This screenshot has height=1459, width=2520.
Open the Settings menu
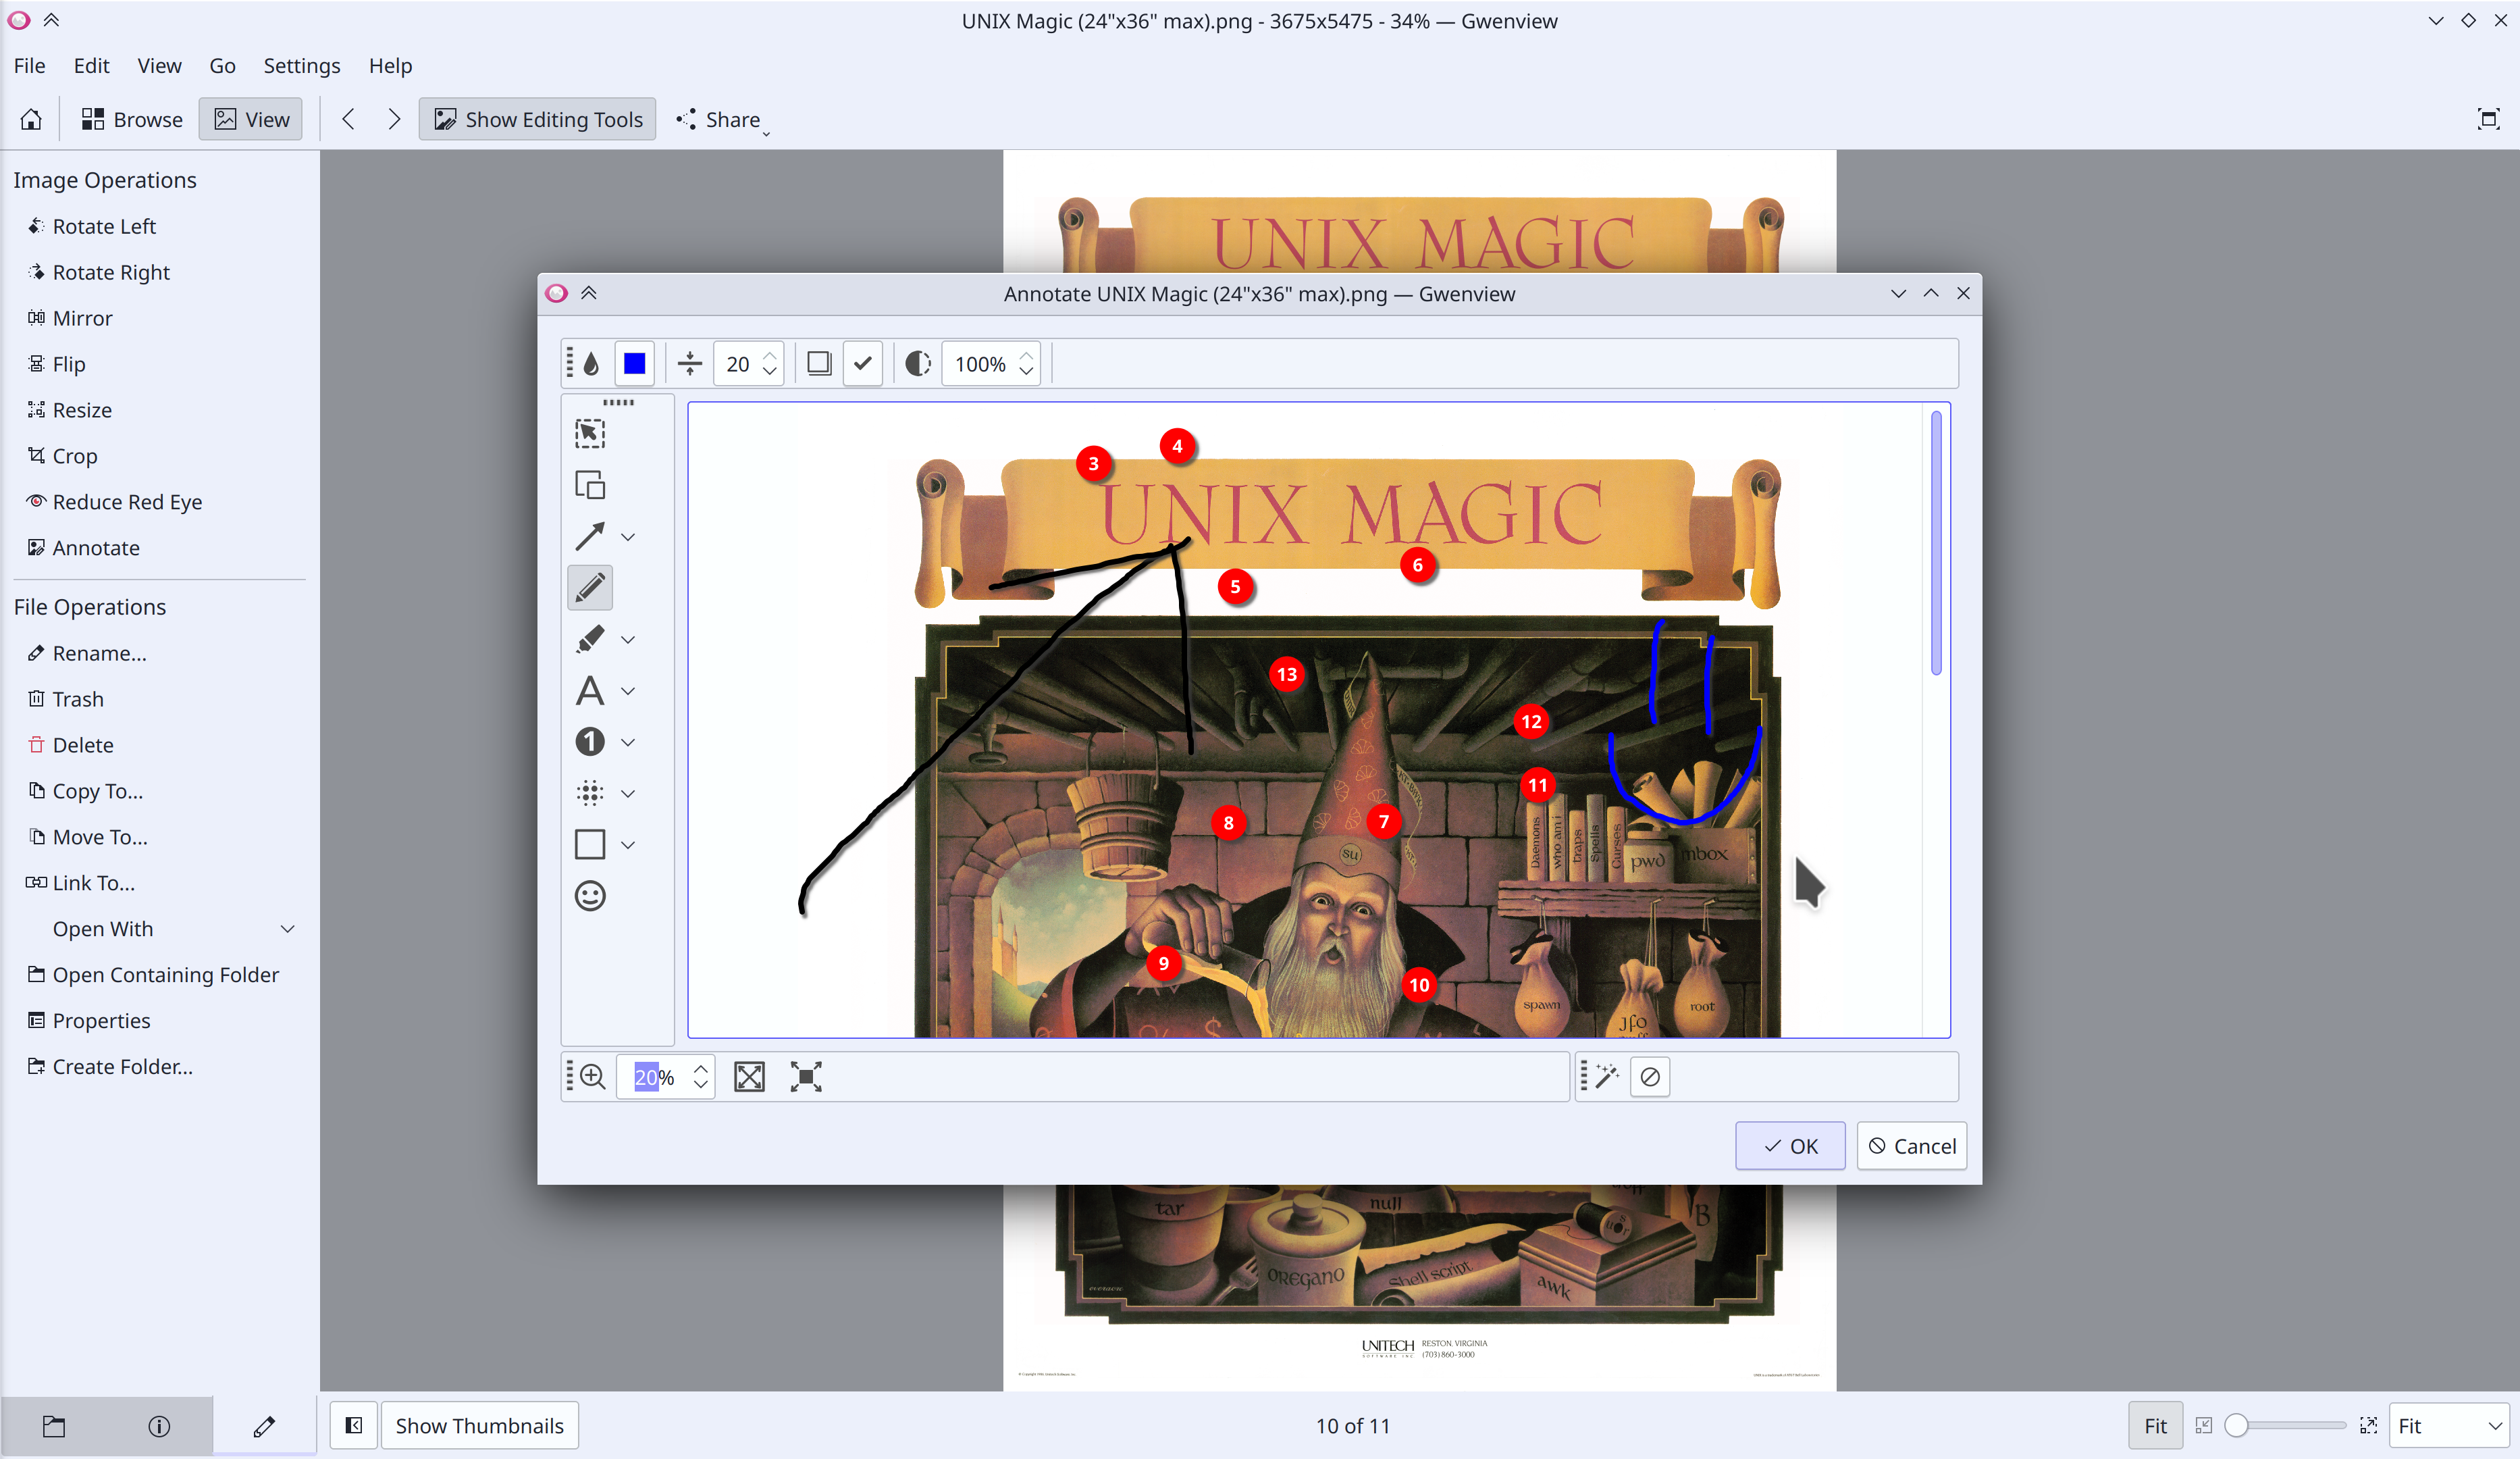301,66
